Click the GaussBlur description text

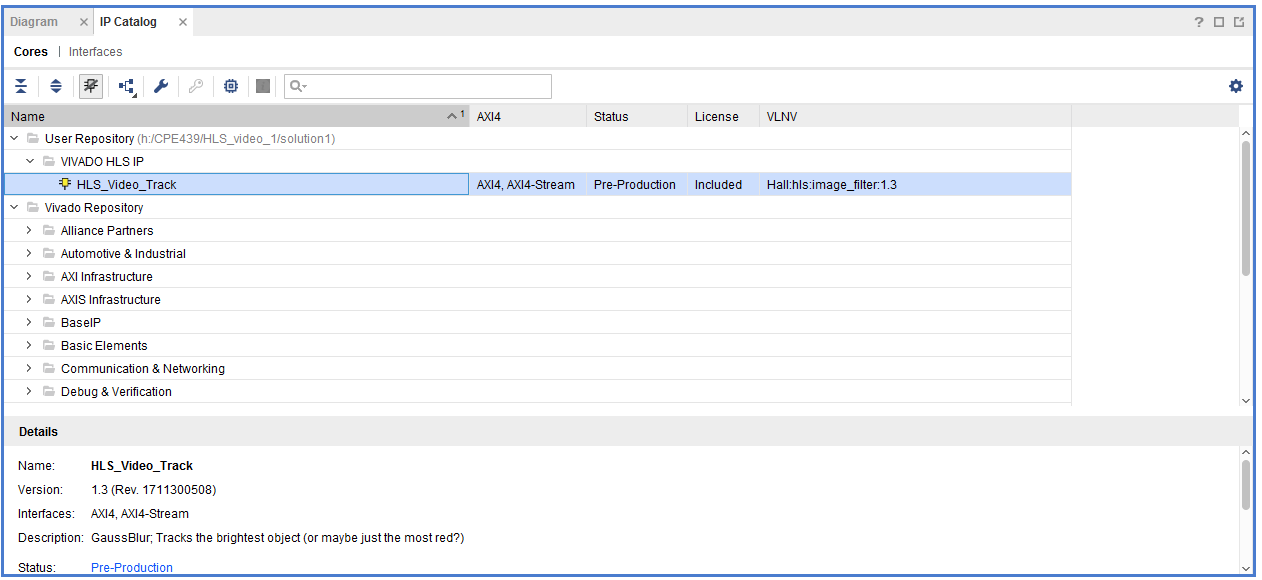(x=277, y=538)
